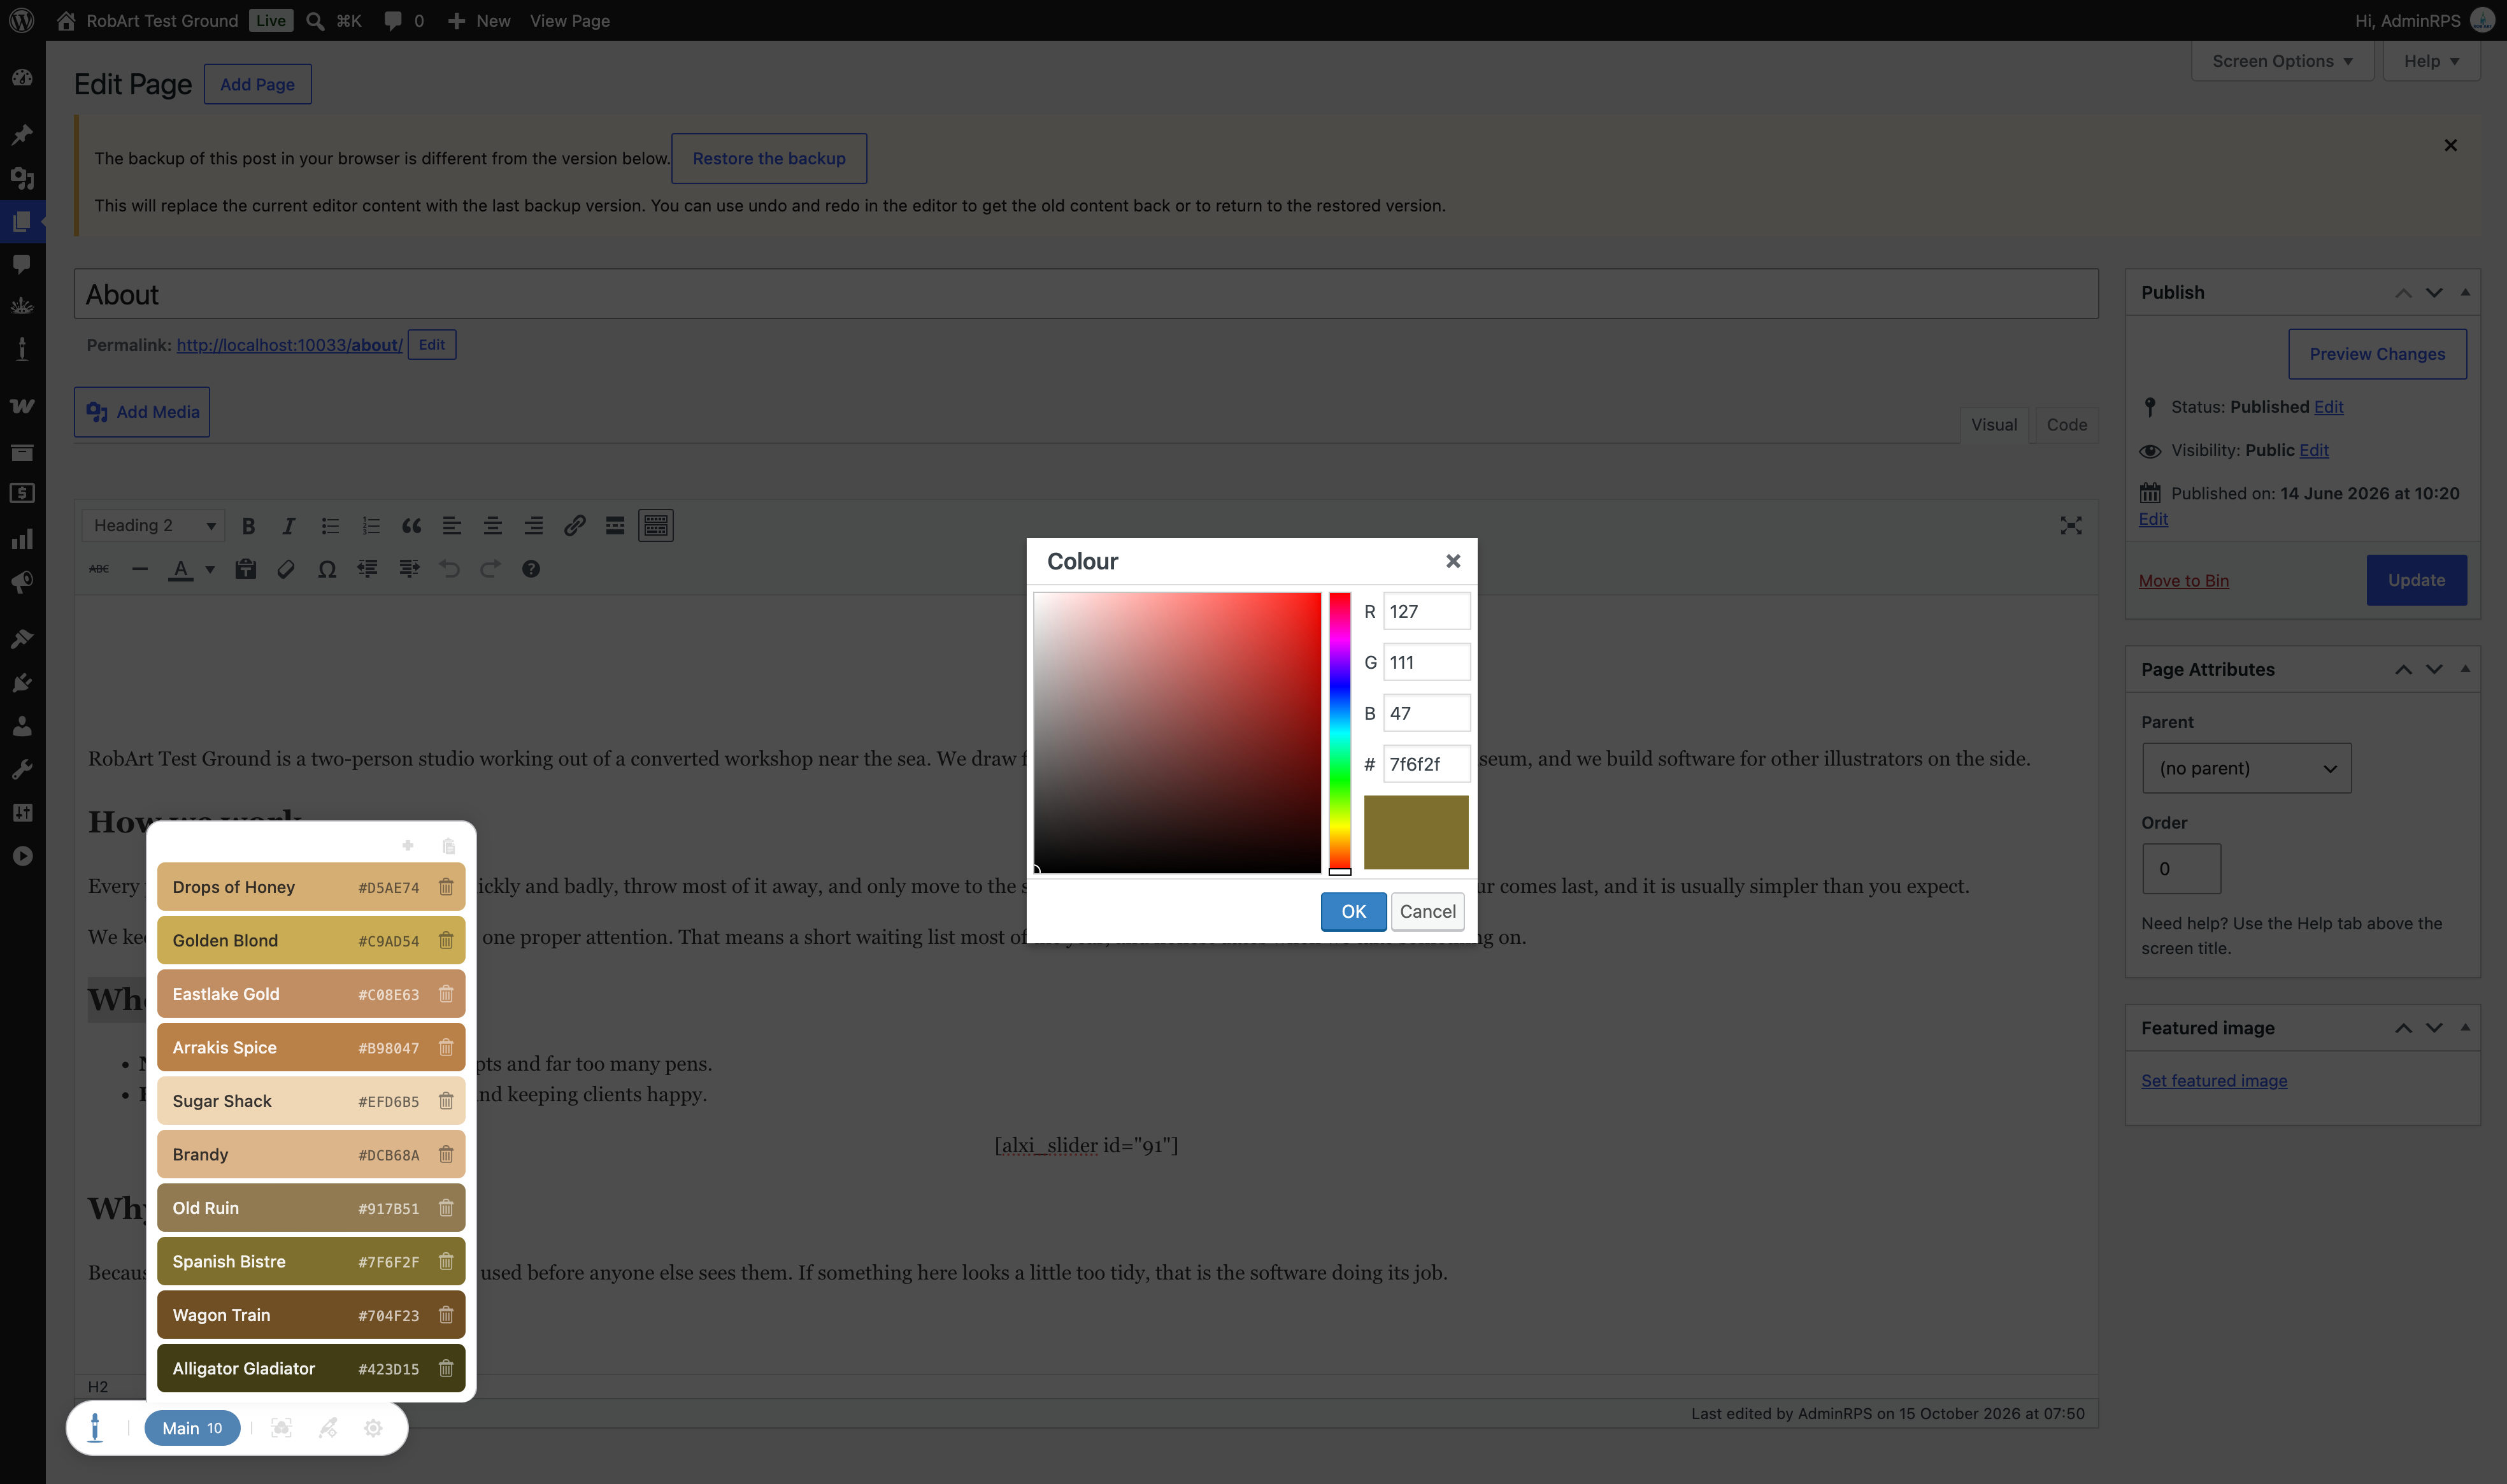This screenshot has width=2507, height=1484.
Task: Delete the Golden Blond swatch
Action: pyautogui.click(x=446, y=940)
